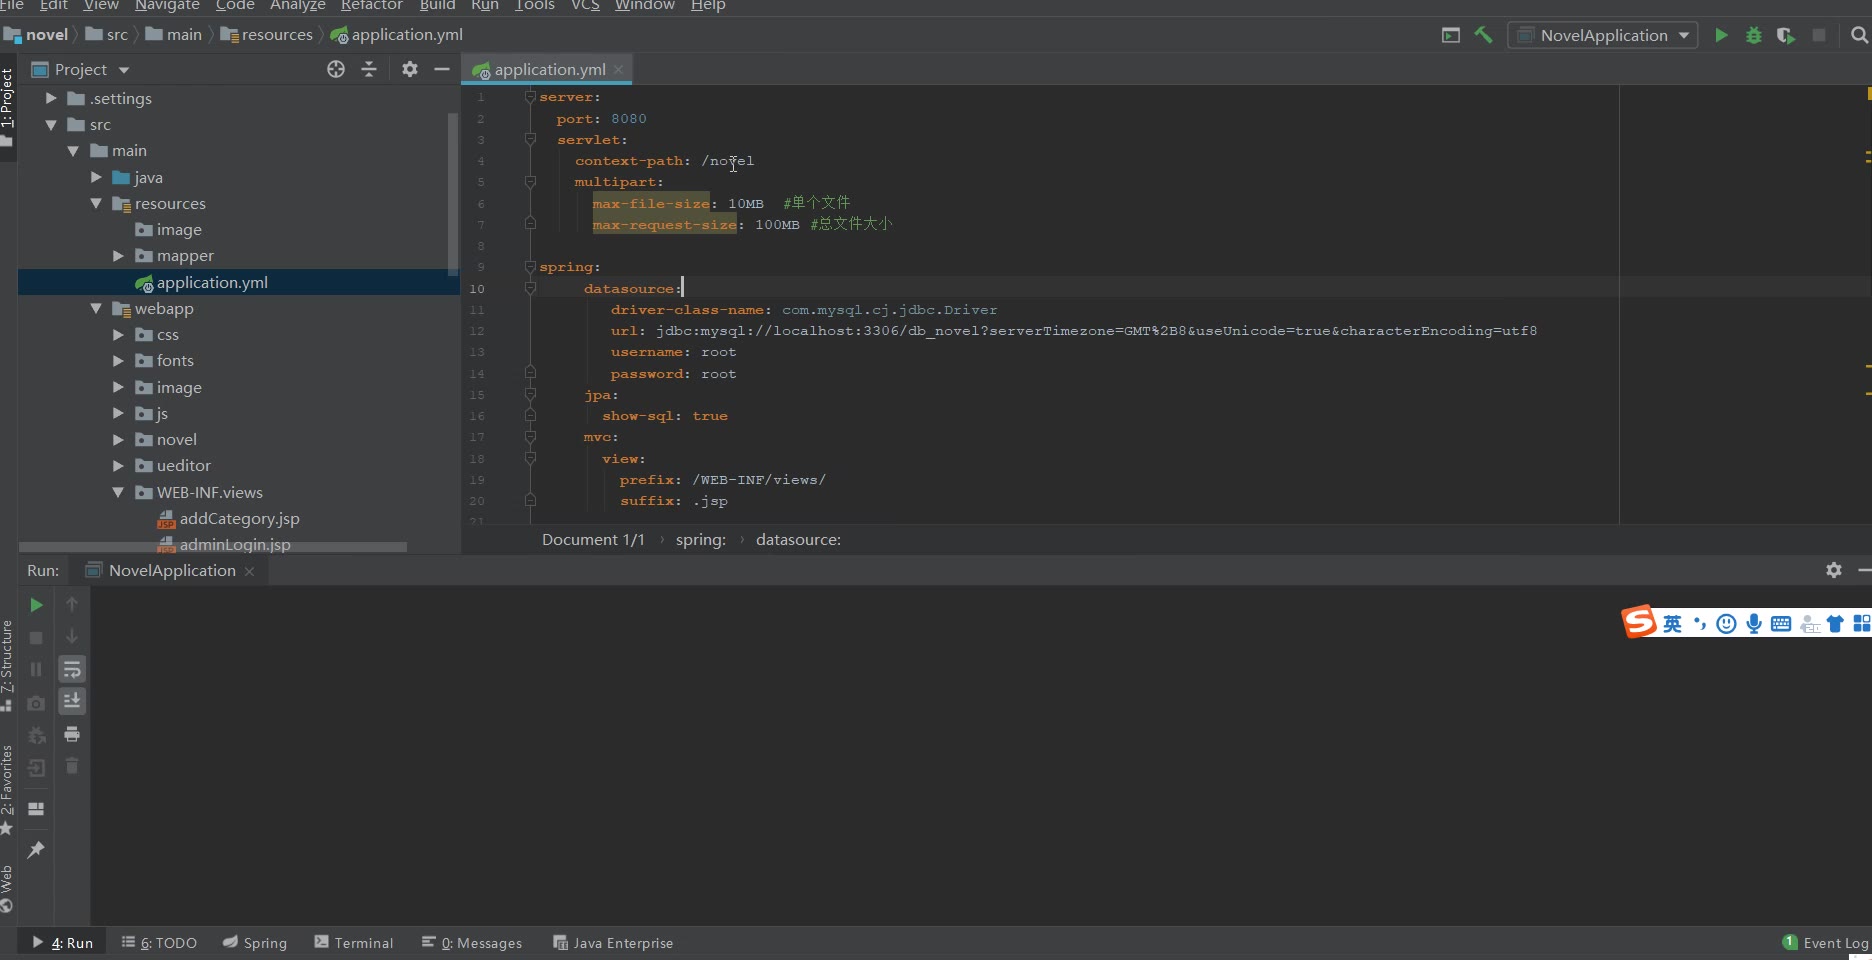Open Project panel gear settings

point(410,69)
